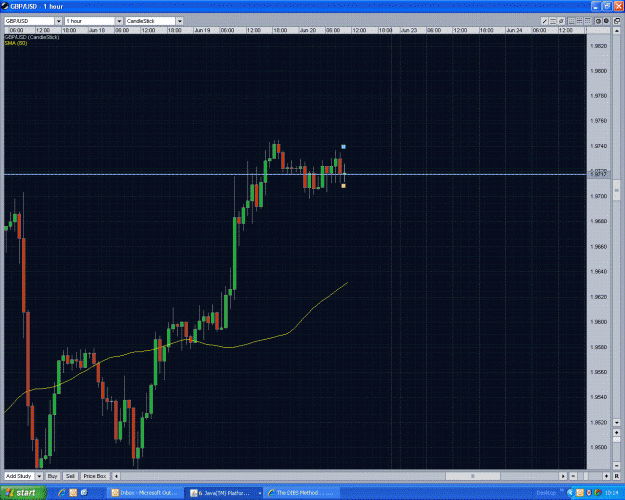
Task: Click the orange Outlook tray icon
Action: (x=580, y=493)
